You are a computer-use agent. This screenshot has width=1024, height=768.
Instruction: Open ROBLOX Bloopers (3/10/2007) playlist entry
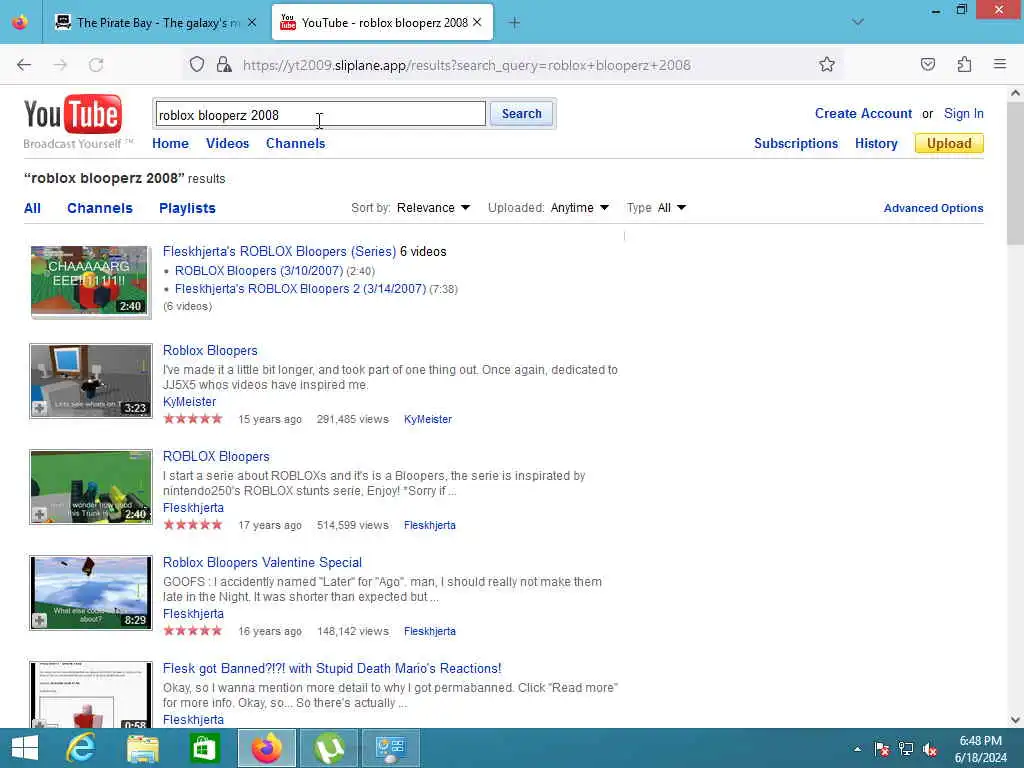[x=259, y=271]
